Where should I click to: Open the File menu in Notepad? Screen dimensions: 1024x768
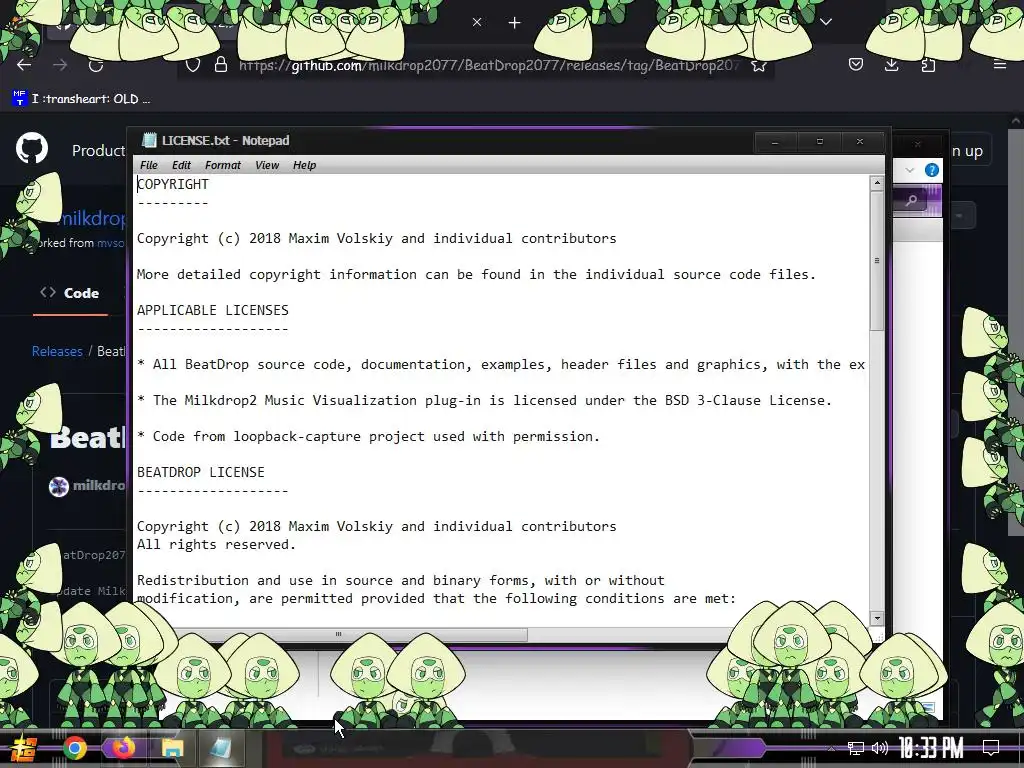click(x=149, y=165)
